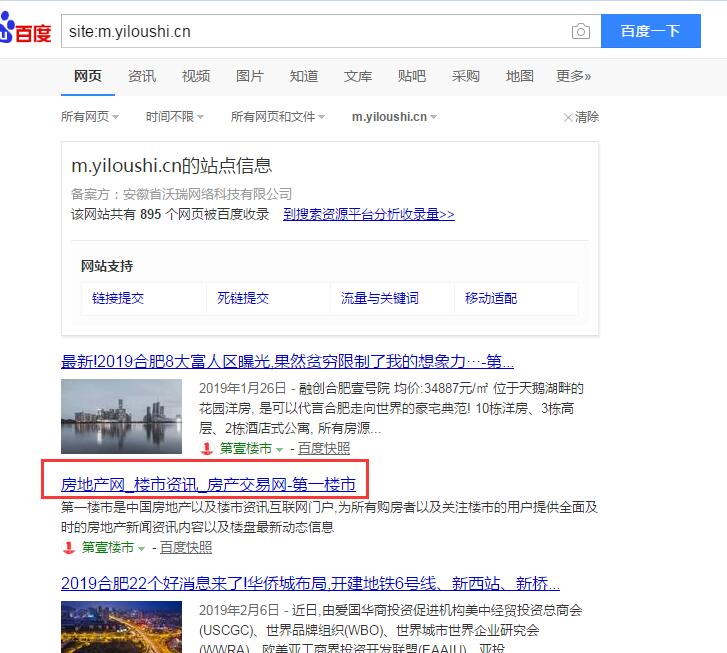This screenshot has width=727, height=653.
Task: Click the m.yiloushi.cn的站点信息 heading
Action: [172, 166]
